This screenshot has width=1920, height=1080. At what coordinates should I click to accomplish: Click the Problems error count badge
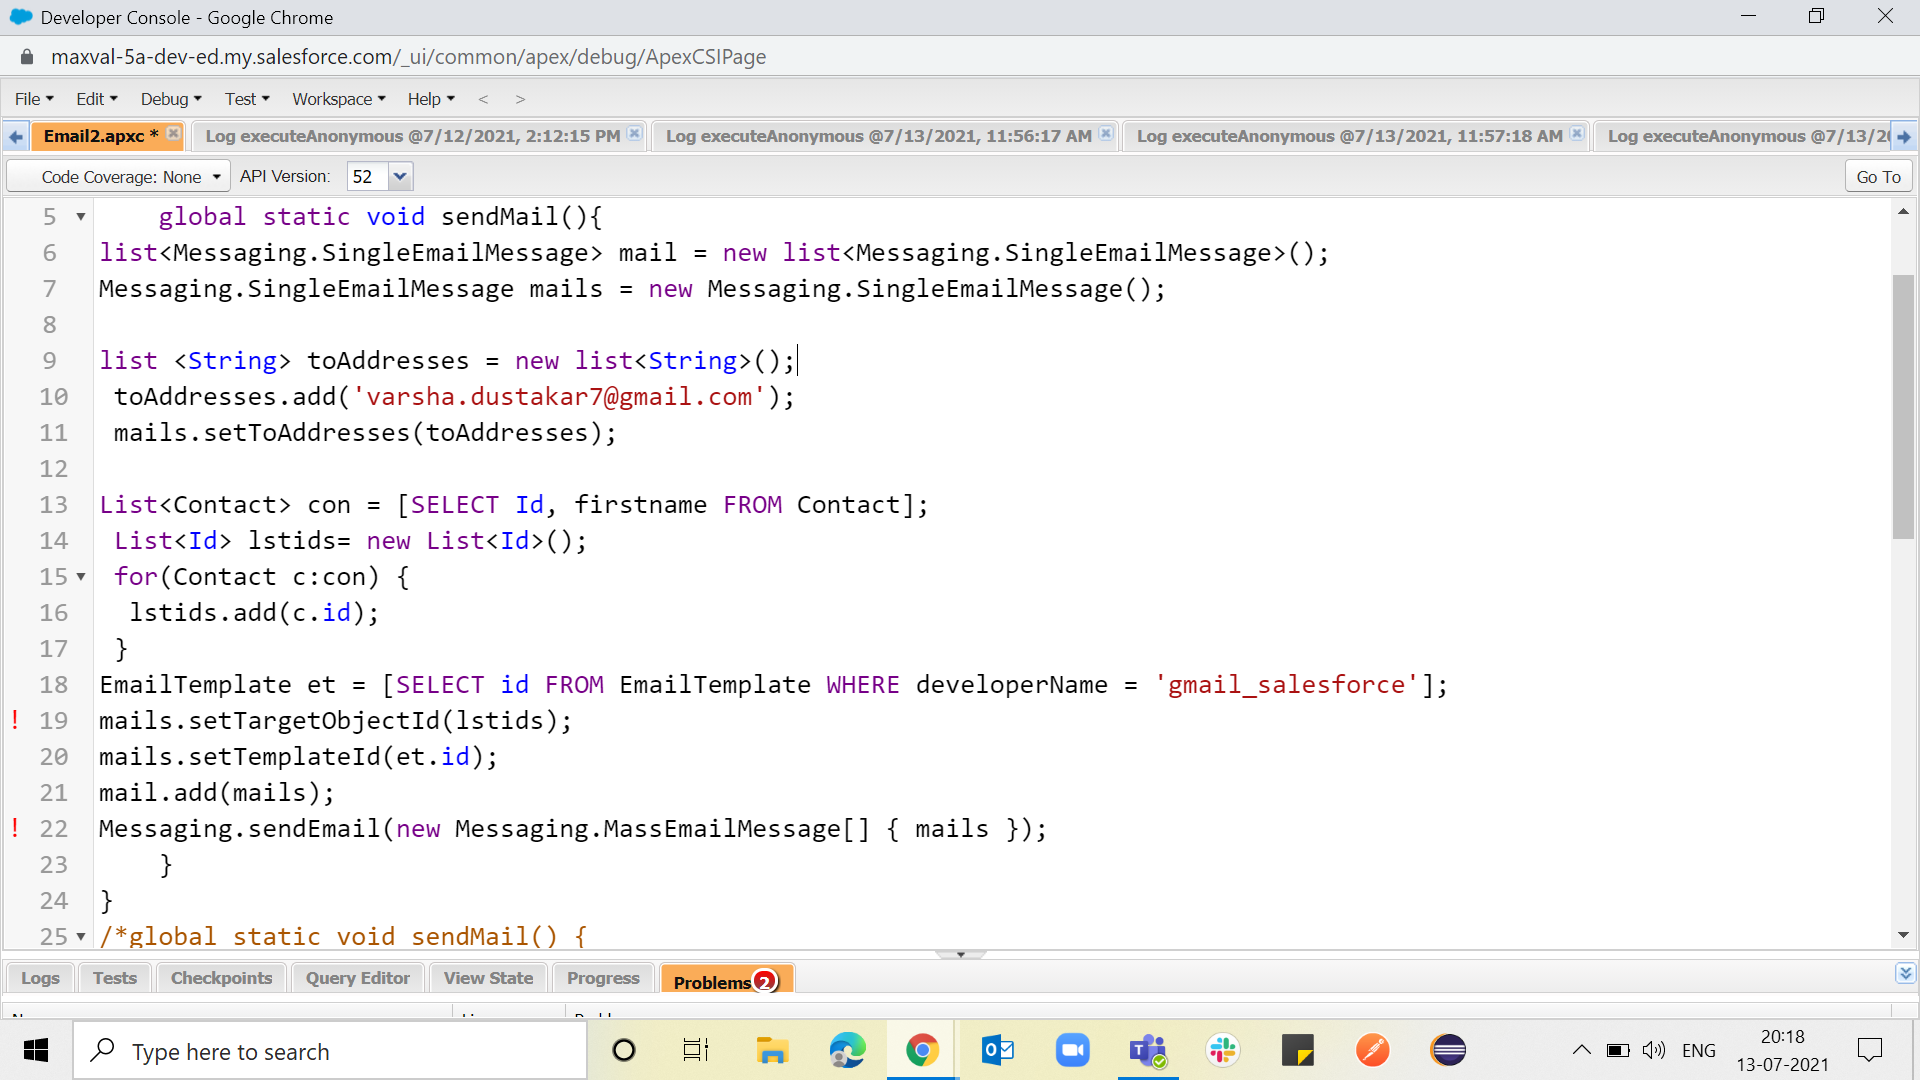(765, 983)
